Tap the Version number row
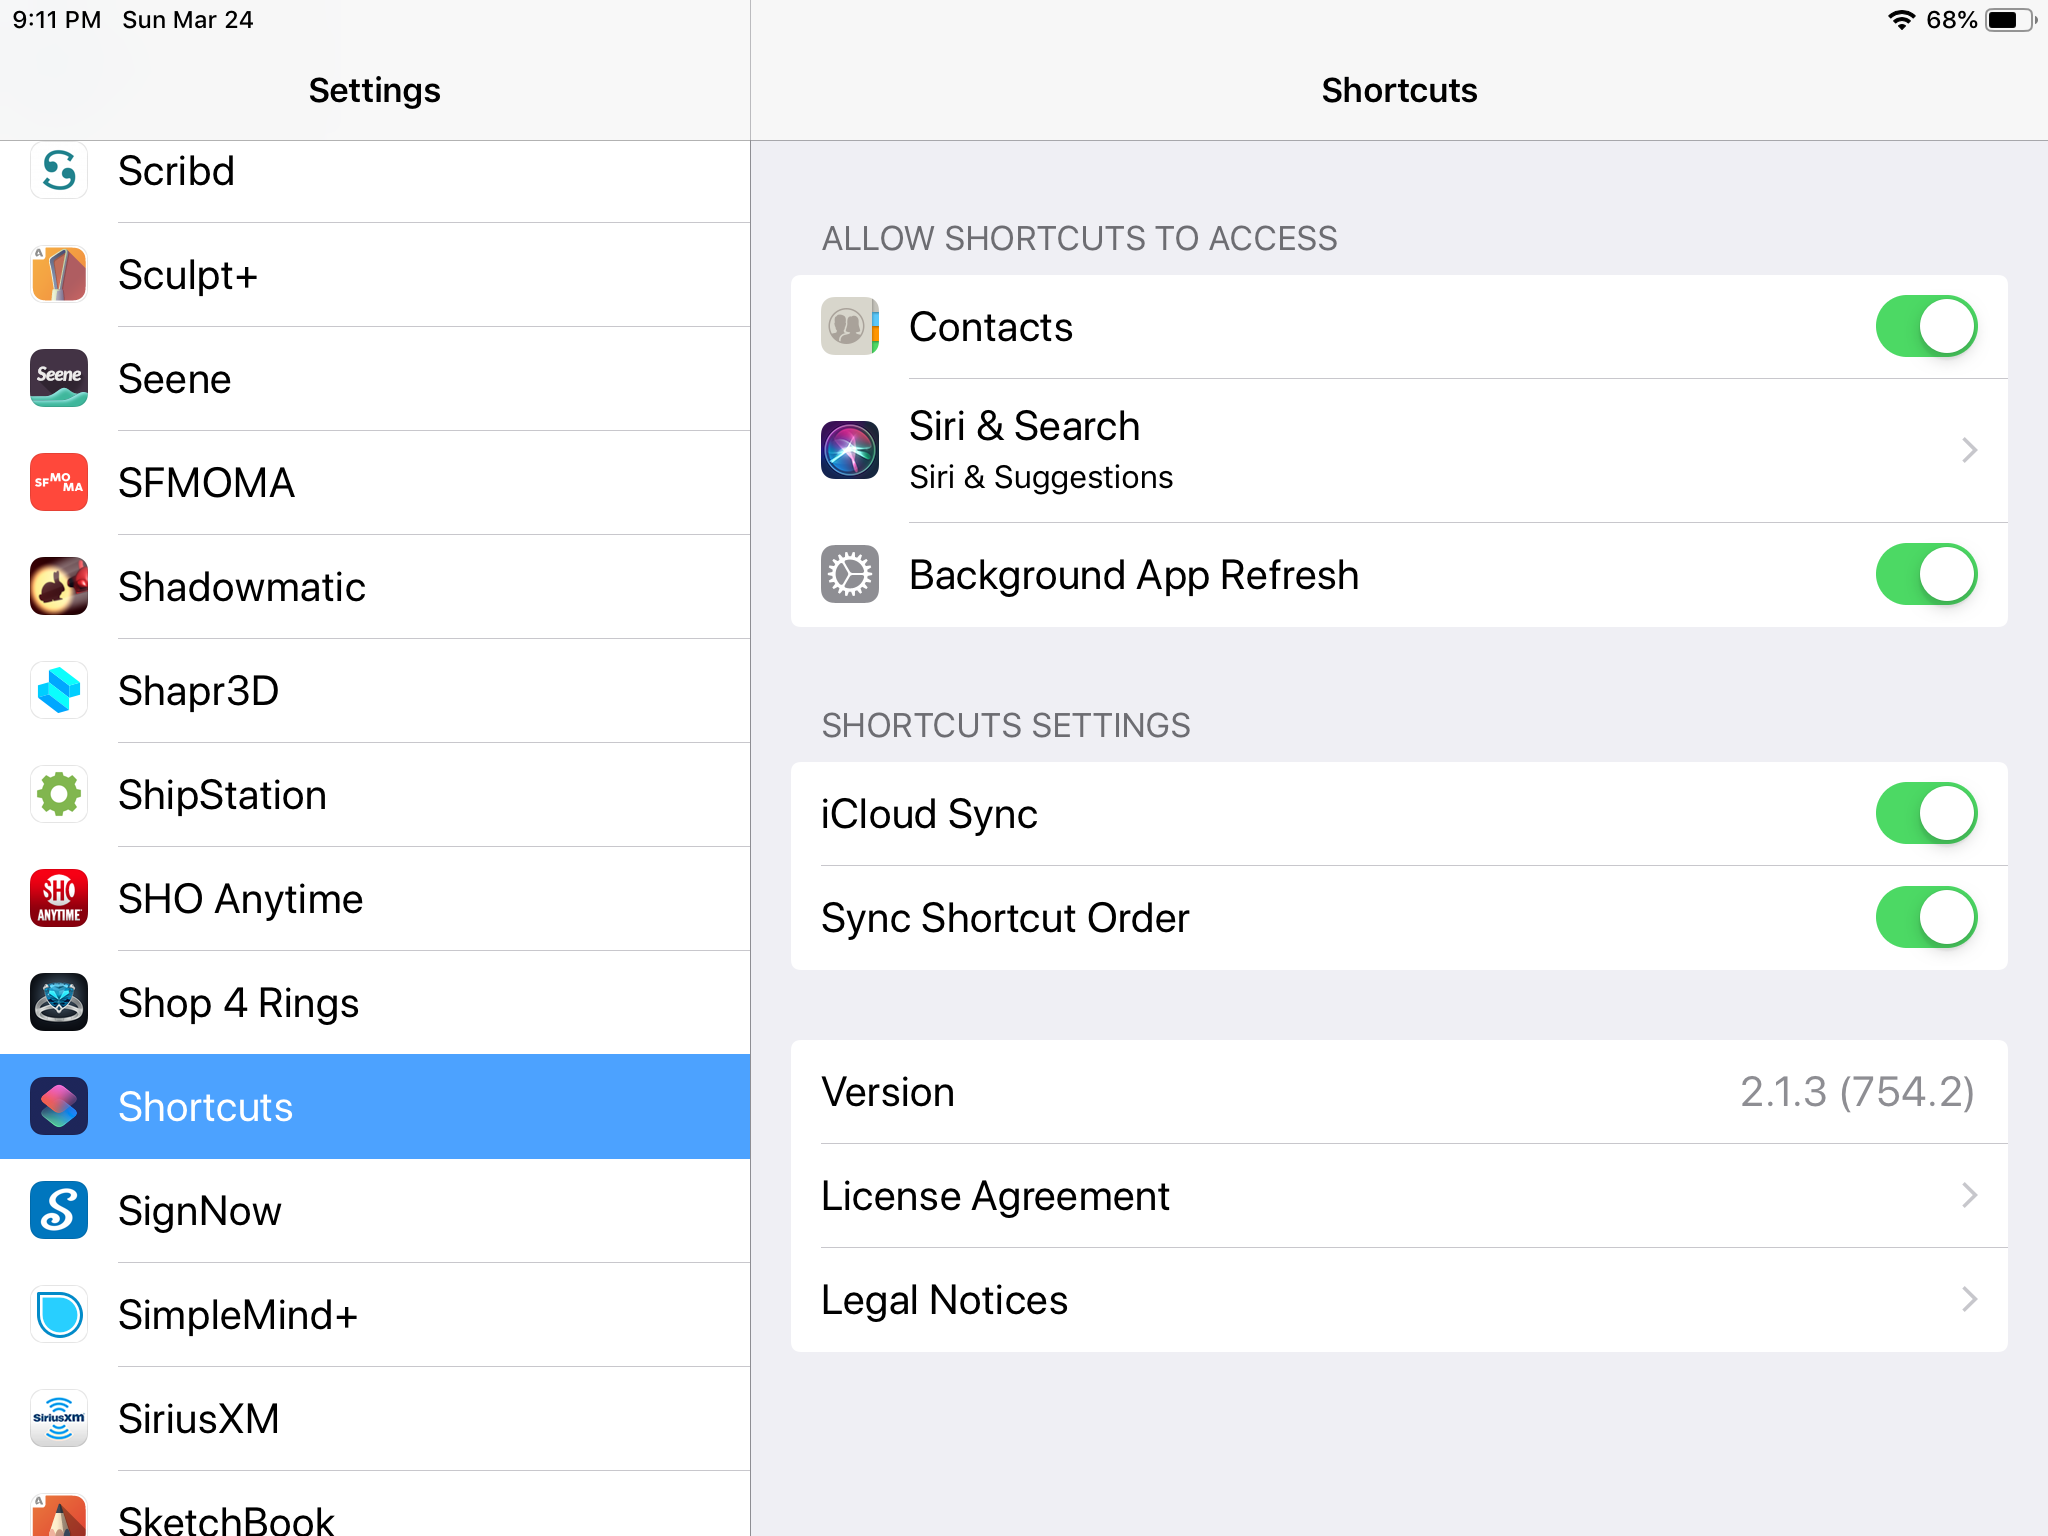Viewport: 2048px width, 1536px height. pyautogui.click(x=1398, y=1092)
